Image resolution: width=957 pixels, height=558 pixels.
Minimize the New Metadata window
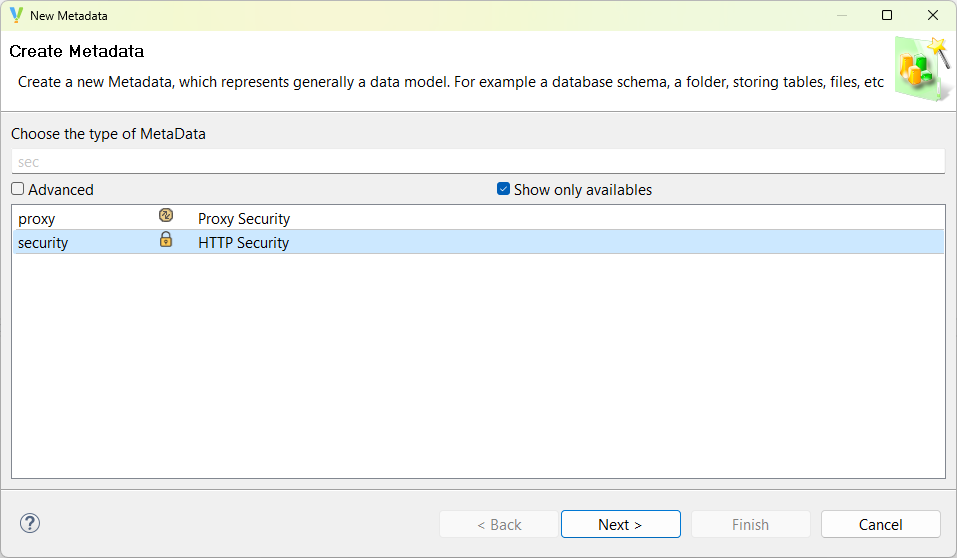pos(841,16)
